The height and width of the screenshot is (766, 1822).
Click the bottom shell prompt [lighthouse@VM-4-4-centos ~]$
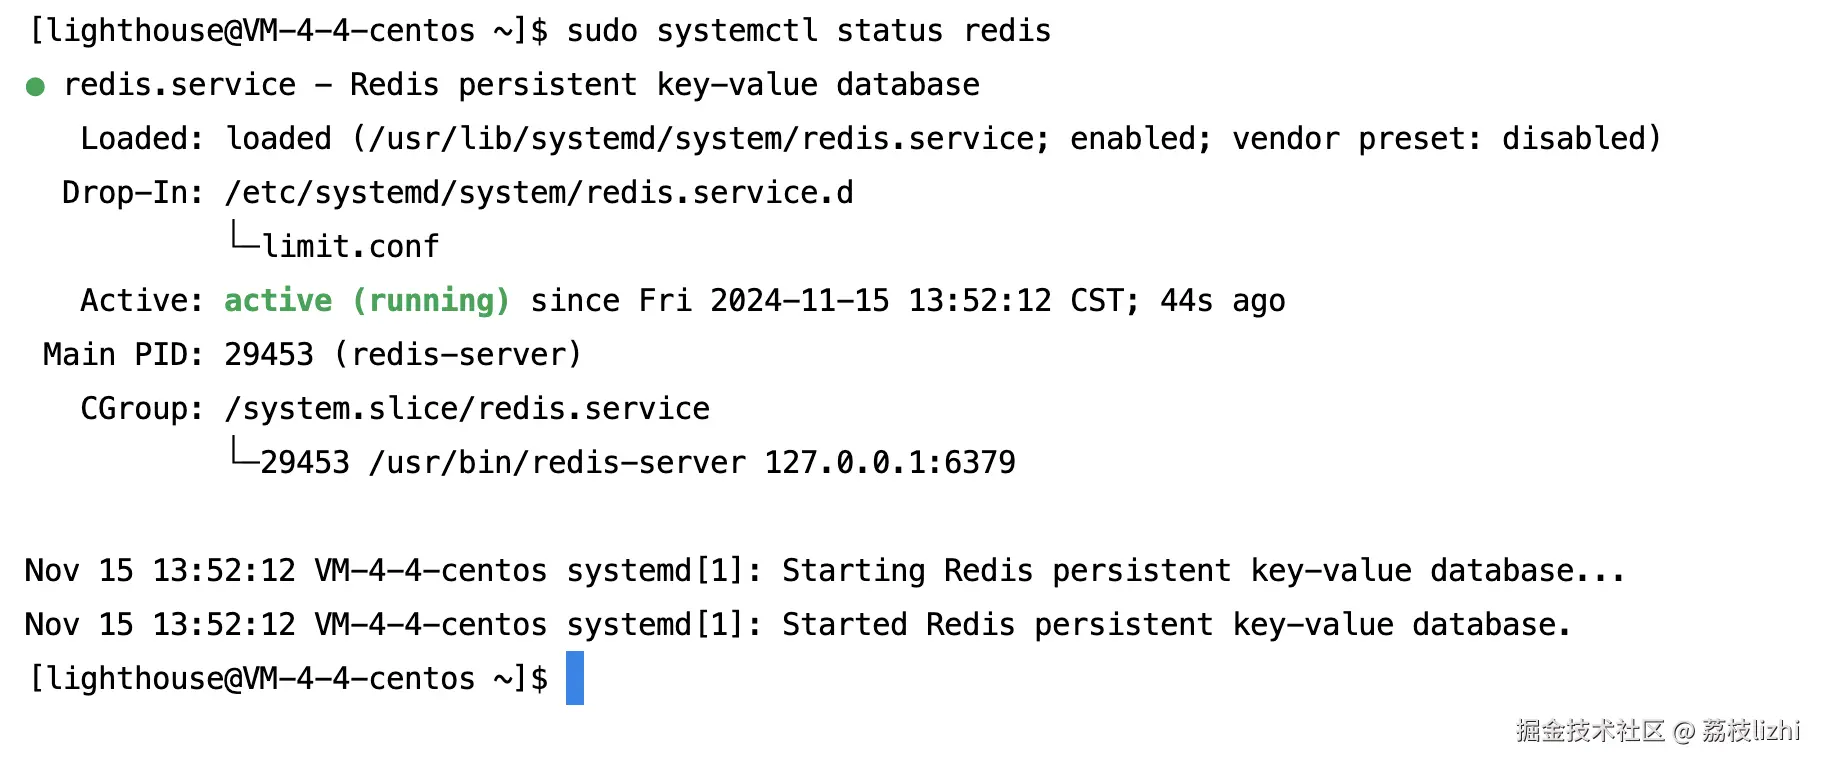pyautogui.click(x=289, y=679)
